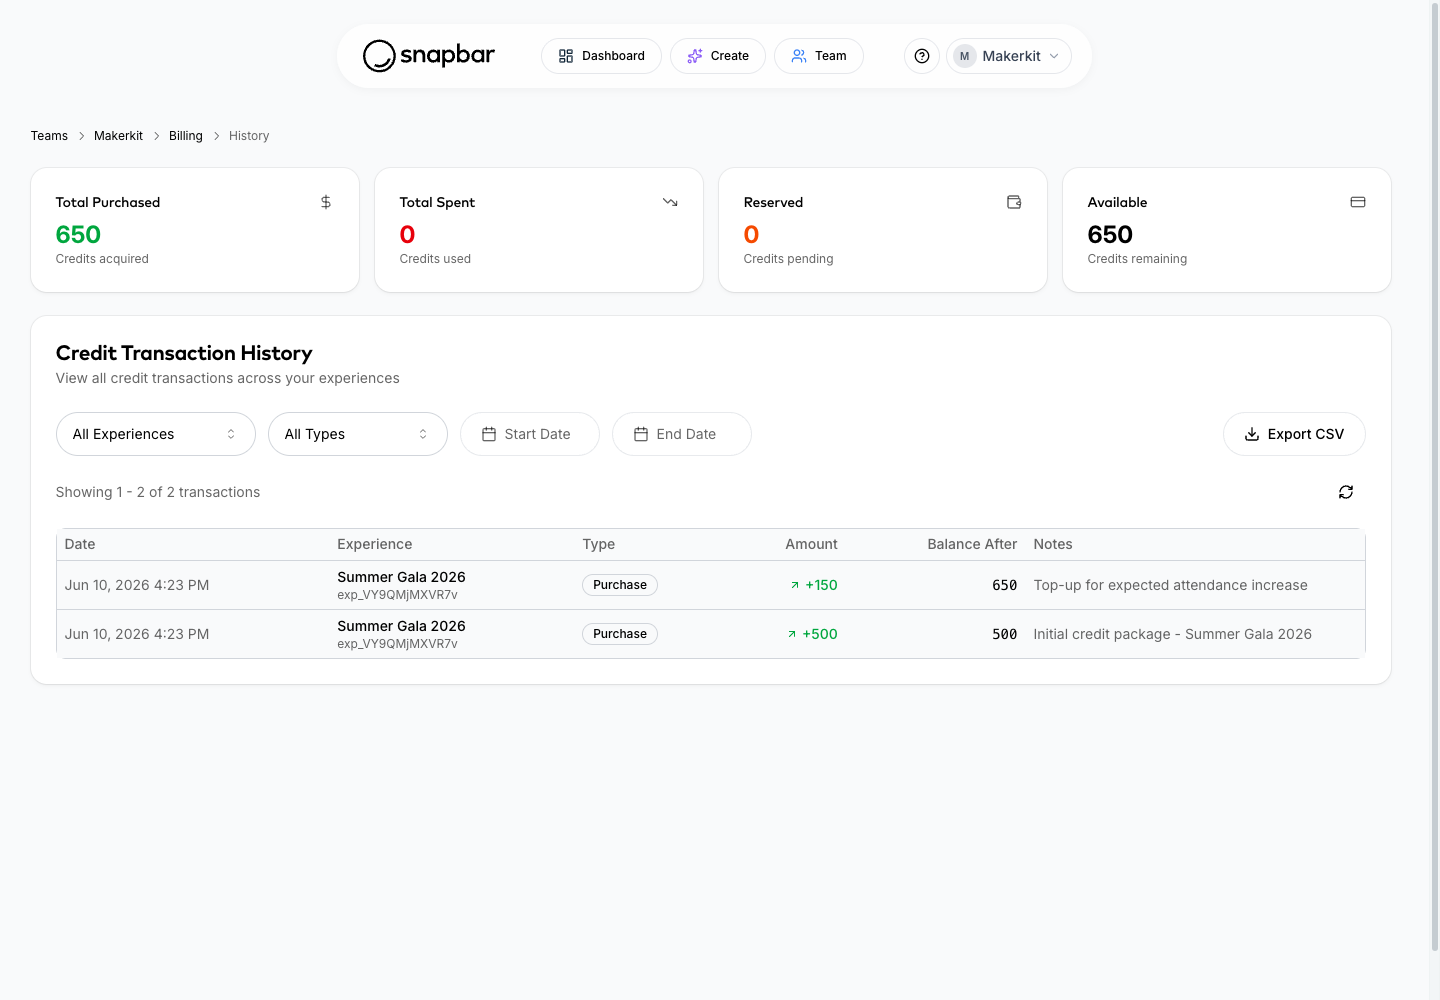The width and height of the screenshot is (1440, 1000).
Task: Click the Date column header
Action: pyautogui.click(x=80, y=544)
